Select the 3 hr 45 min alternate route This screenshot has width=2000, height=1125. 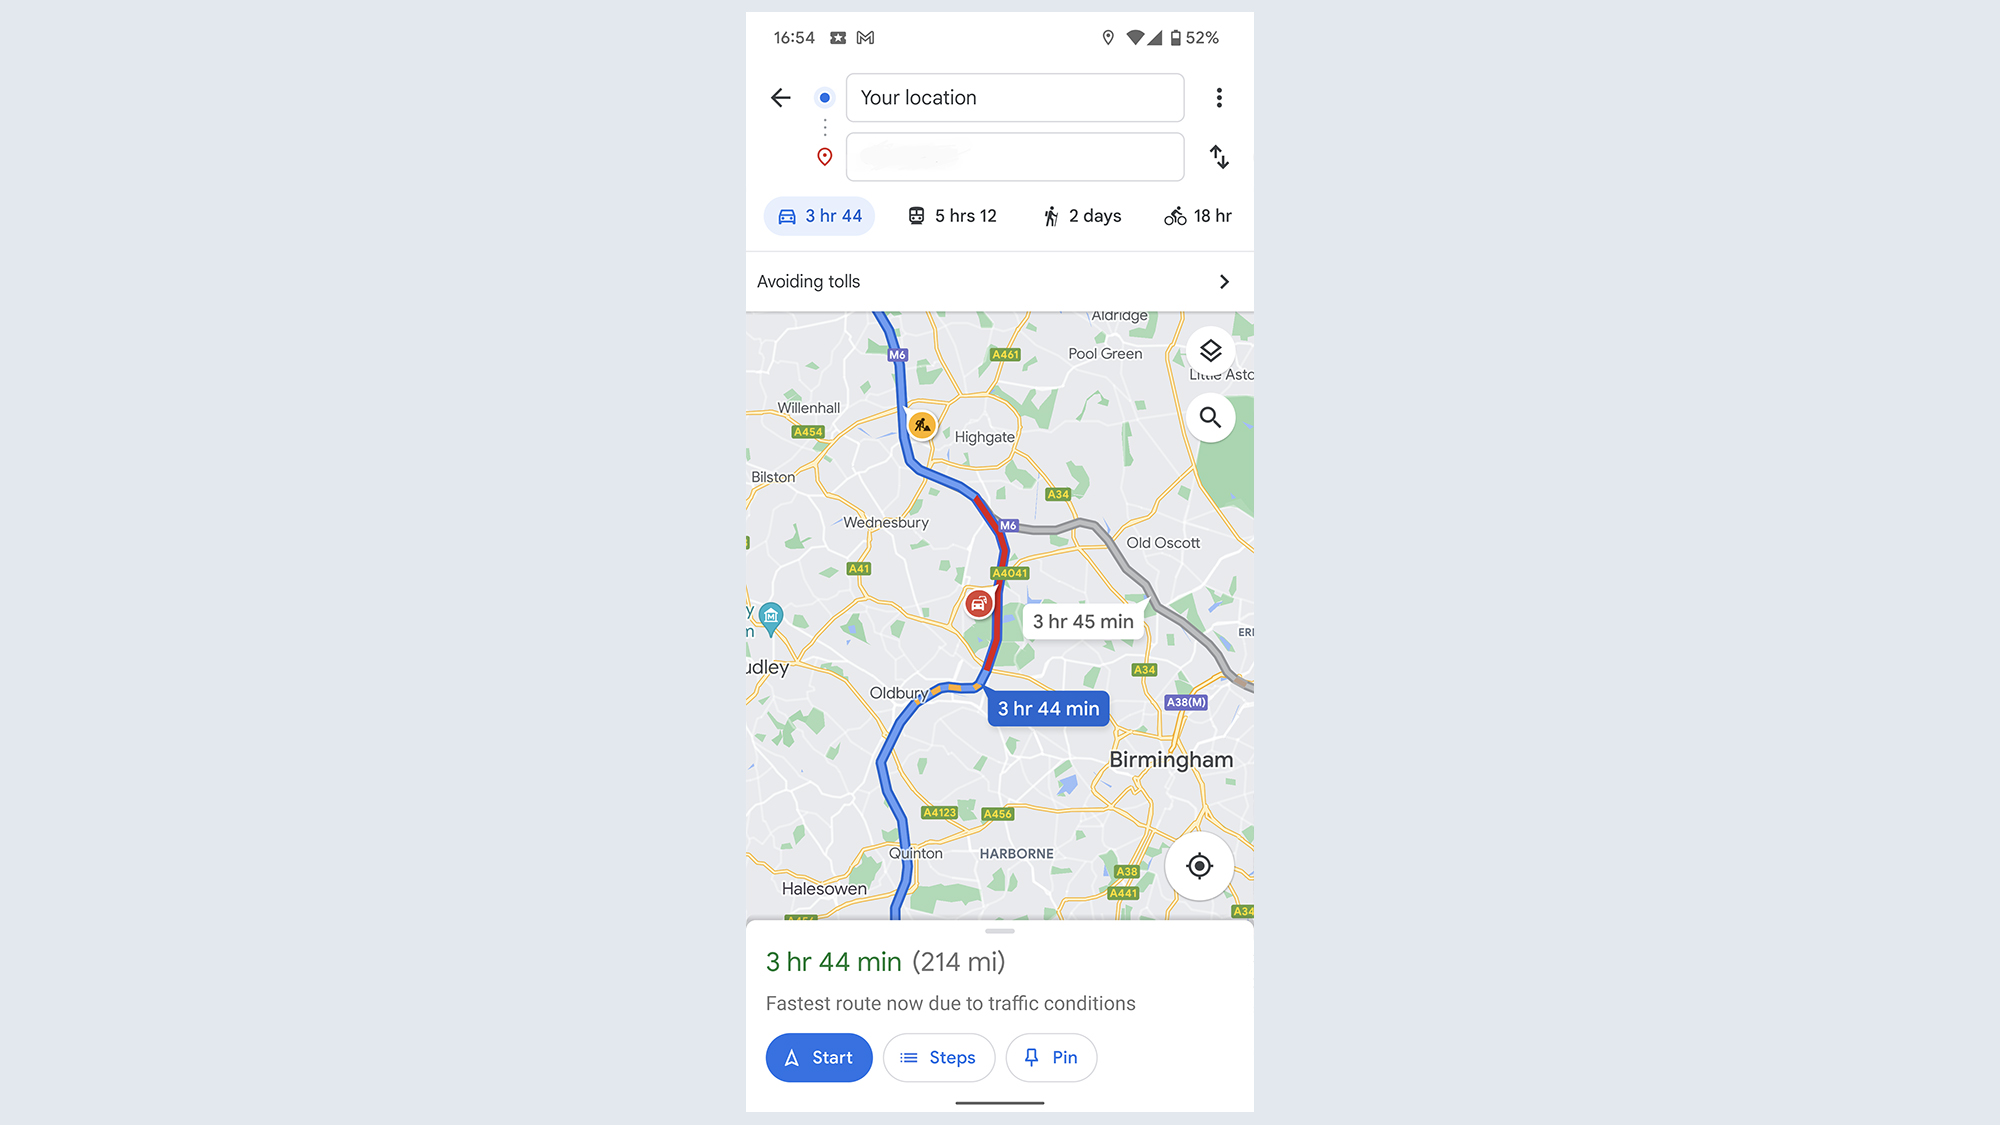coord(1082,620)
